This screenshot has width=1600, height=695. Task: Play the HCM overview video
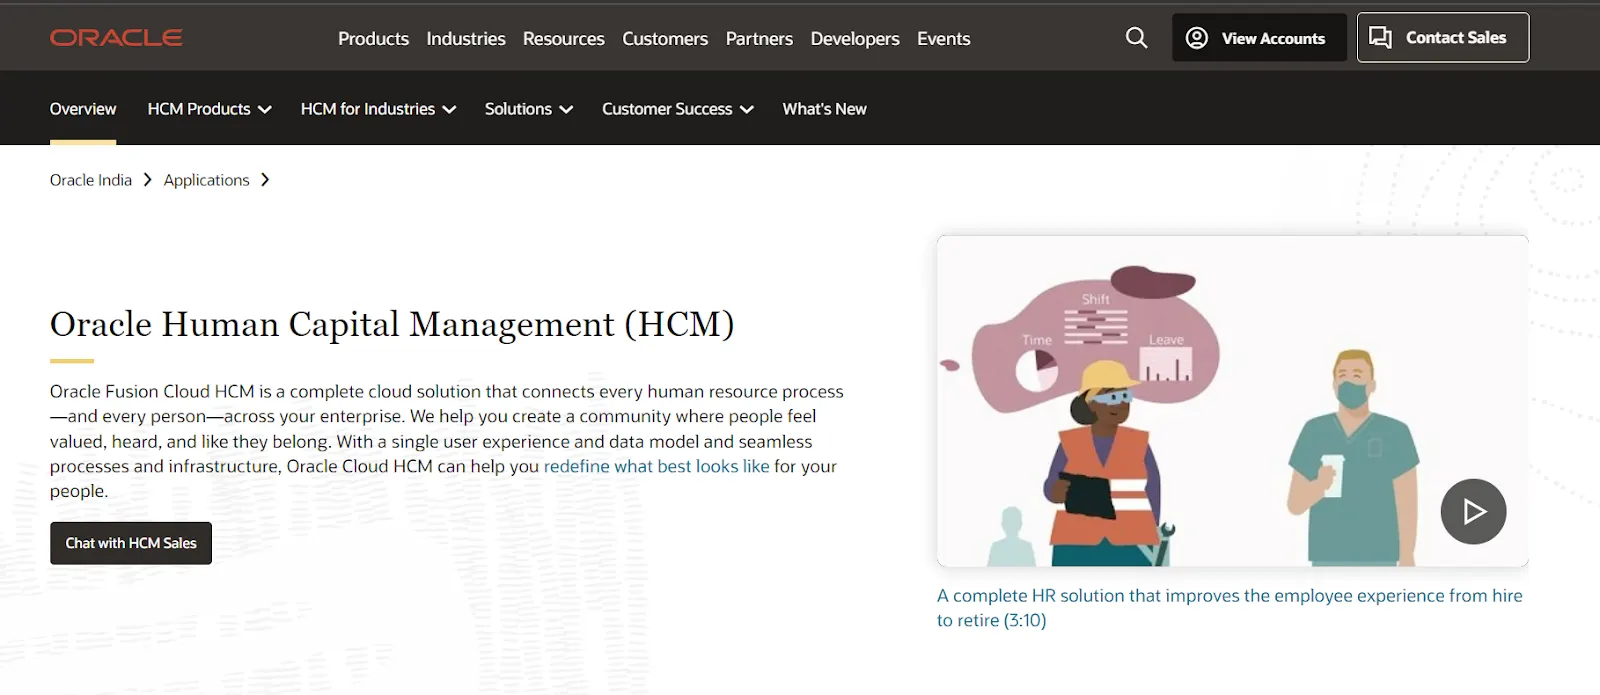tap(1473, 511)
